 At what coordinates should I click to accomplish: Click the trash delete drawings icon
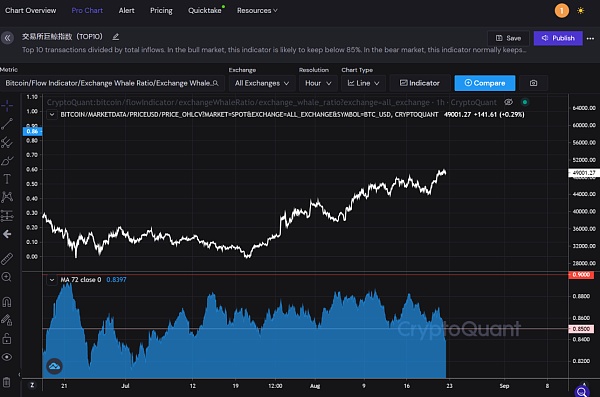(x=7, y=382)
